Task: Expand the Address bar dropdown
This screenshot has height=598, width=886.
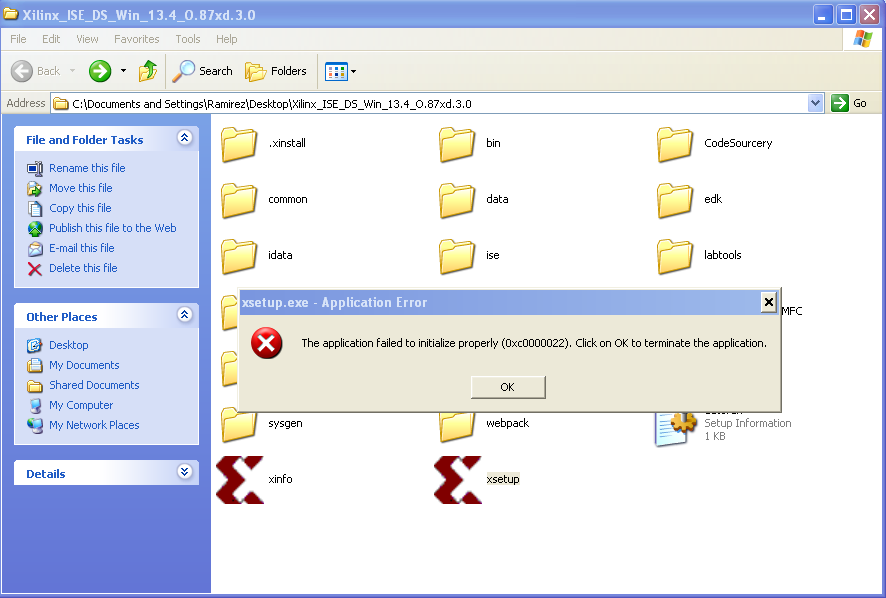Action: coord(815,103)
